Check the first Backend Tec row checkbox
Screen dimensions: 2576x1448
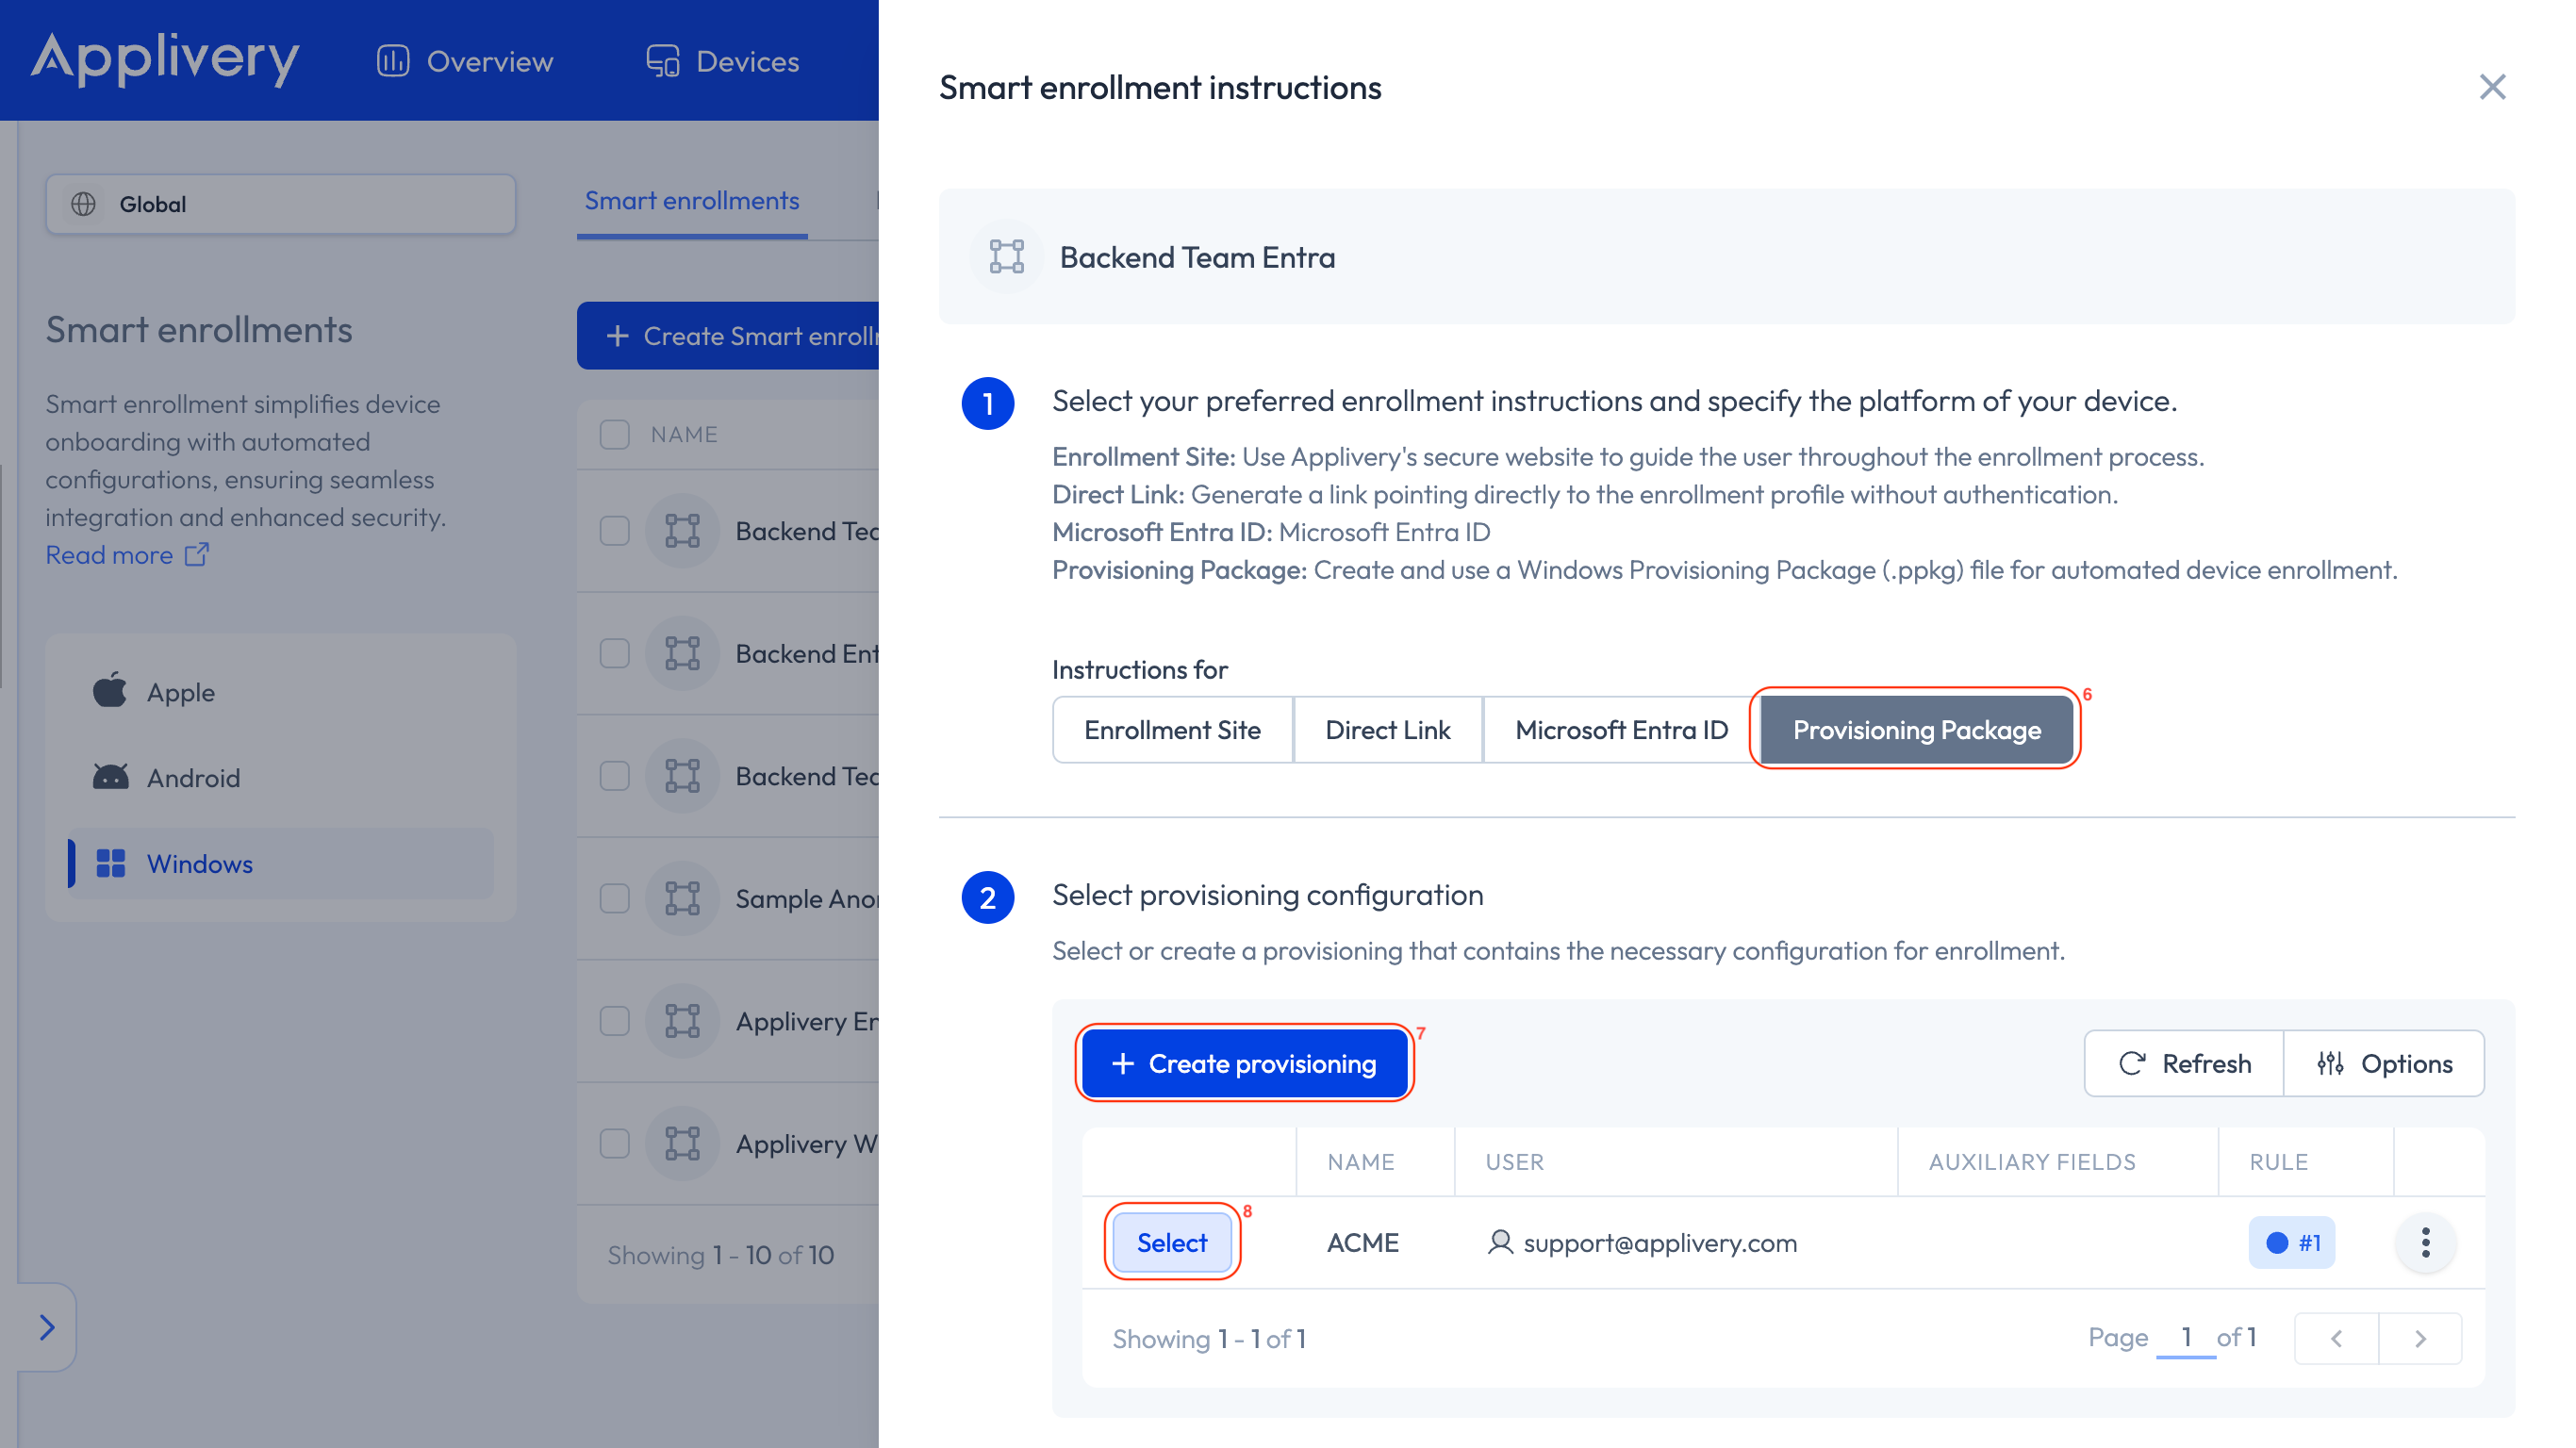click(614, 531)
